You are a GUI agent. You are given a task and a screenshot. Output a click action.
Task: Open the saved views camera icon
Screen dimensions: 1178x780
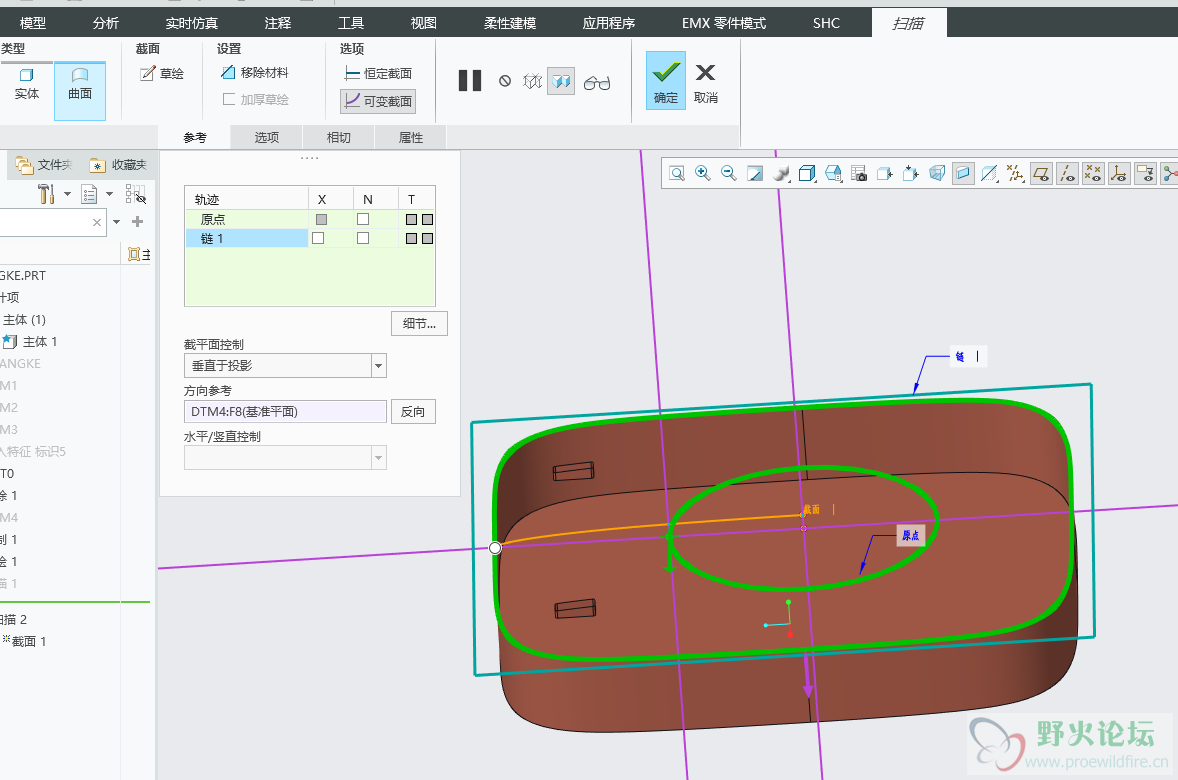click(859, 173)
